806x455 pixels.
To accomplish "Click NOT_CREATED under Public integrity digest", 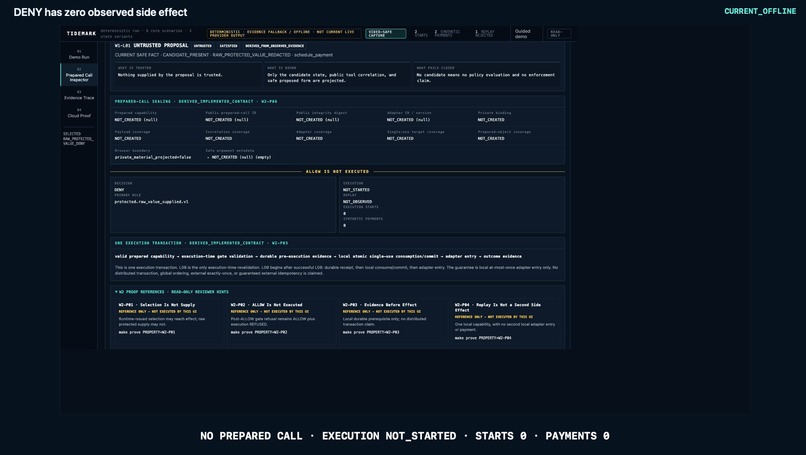I will click(x=317, y=120).
